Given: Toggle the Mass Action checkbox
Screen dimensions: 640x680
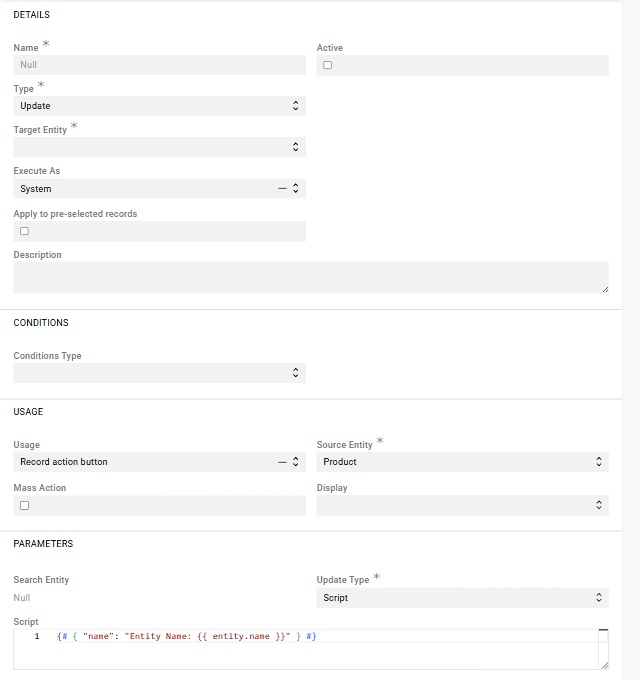Looking at the screenshot, I should 24,505.
